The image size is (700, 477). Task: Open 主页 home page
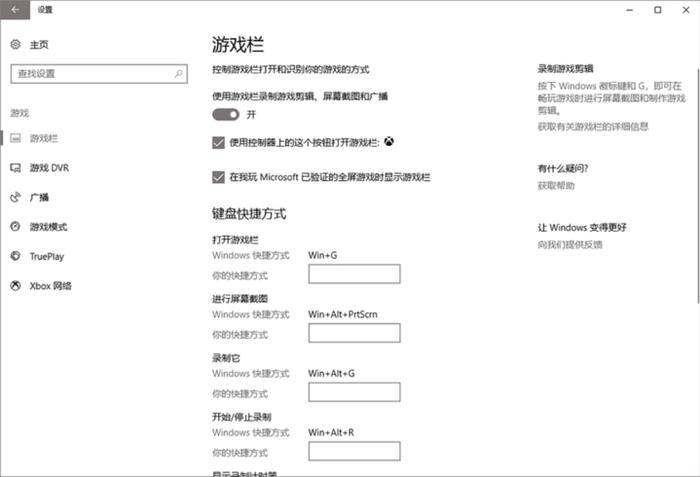[x=39, y=45]
